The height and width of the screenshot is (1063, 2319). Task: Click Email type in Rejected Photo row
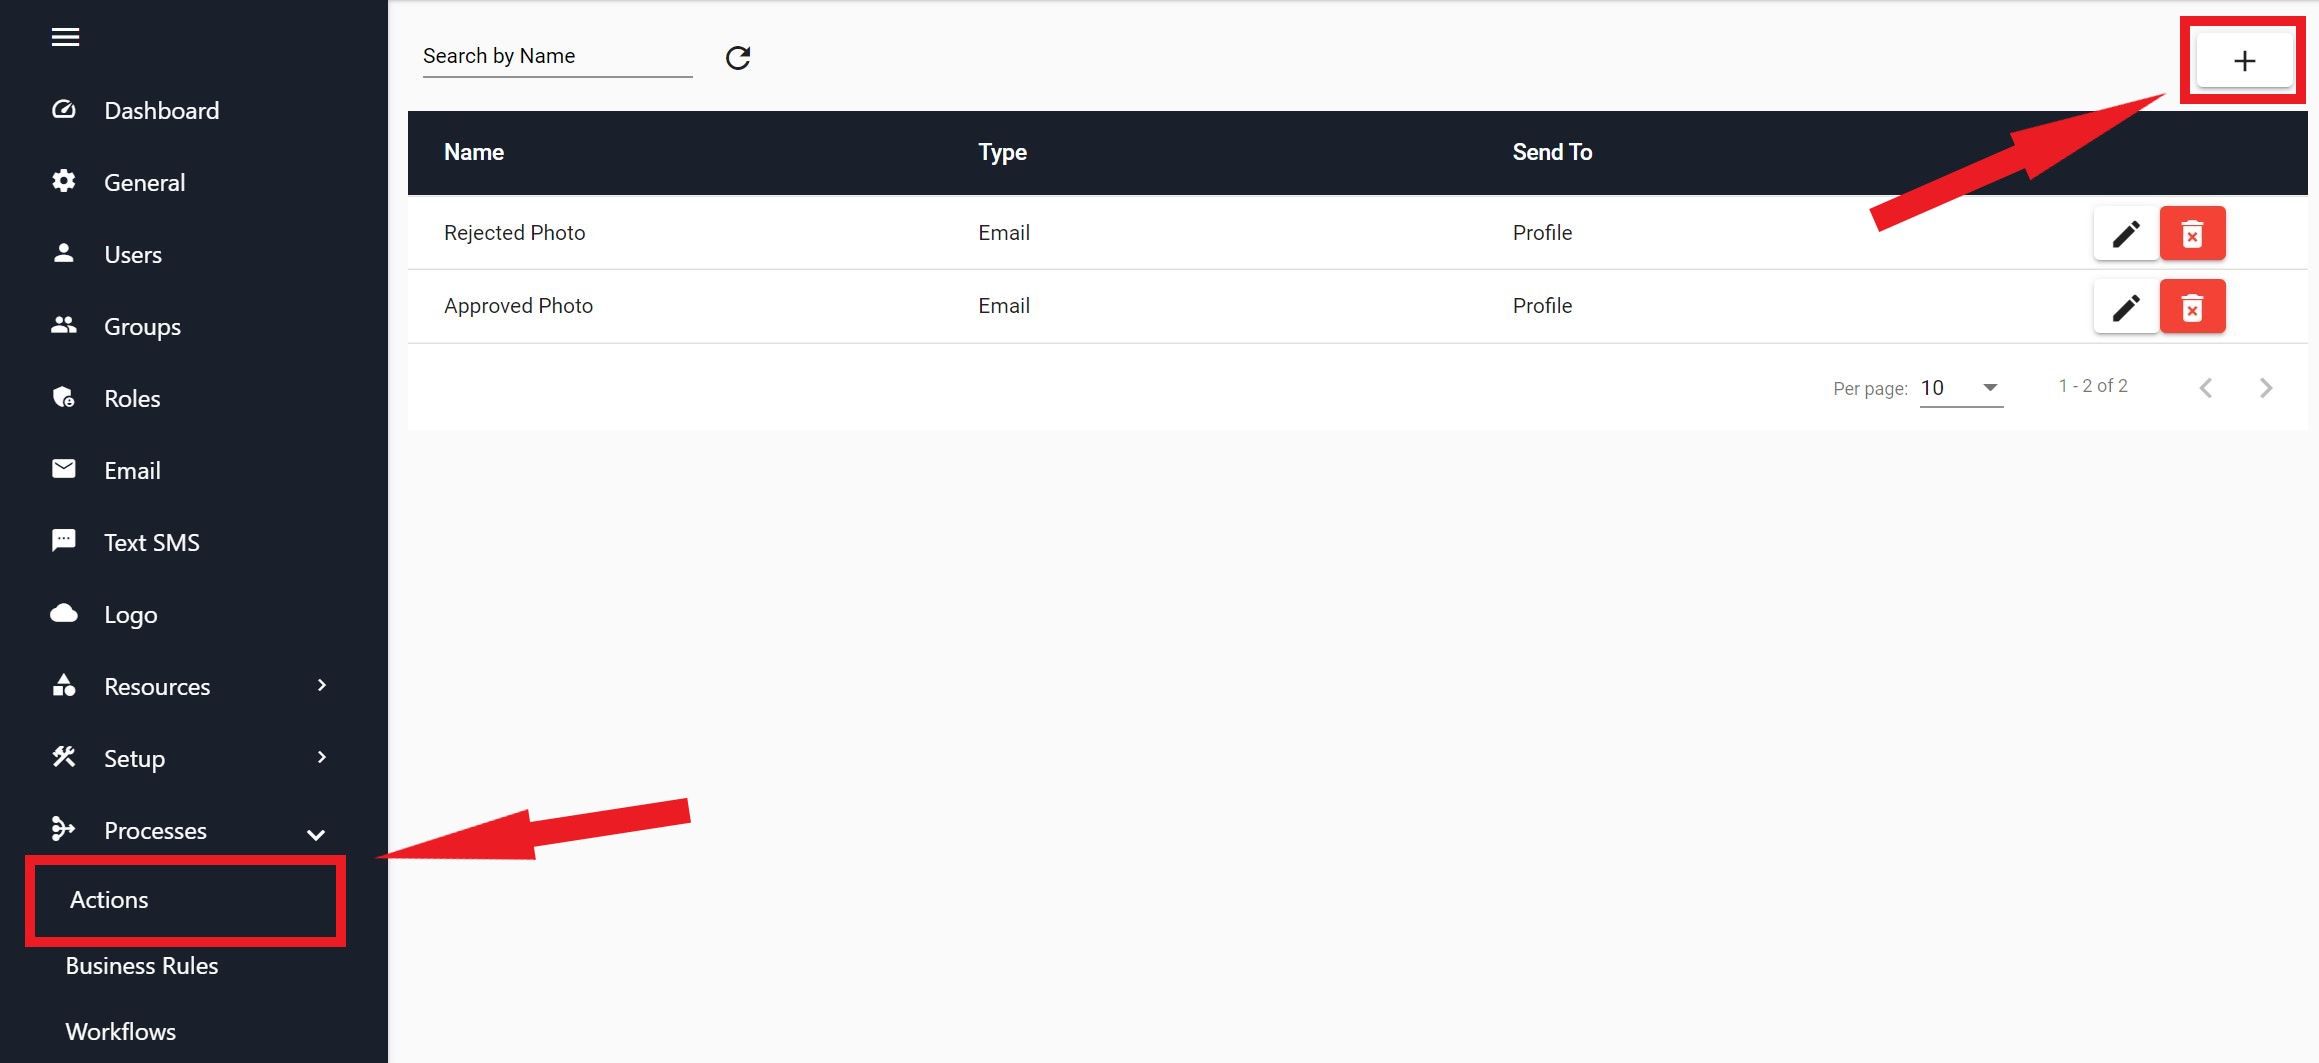click(1003, 233)
